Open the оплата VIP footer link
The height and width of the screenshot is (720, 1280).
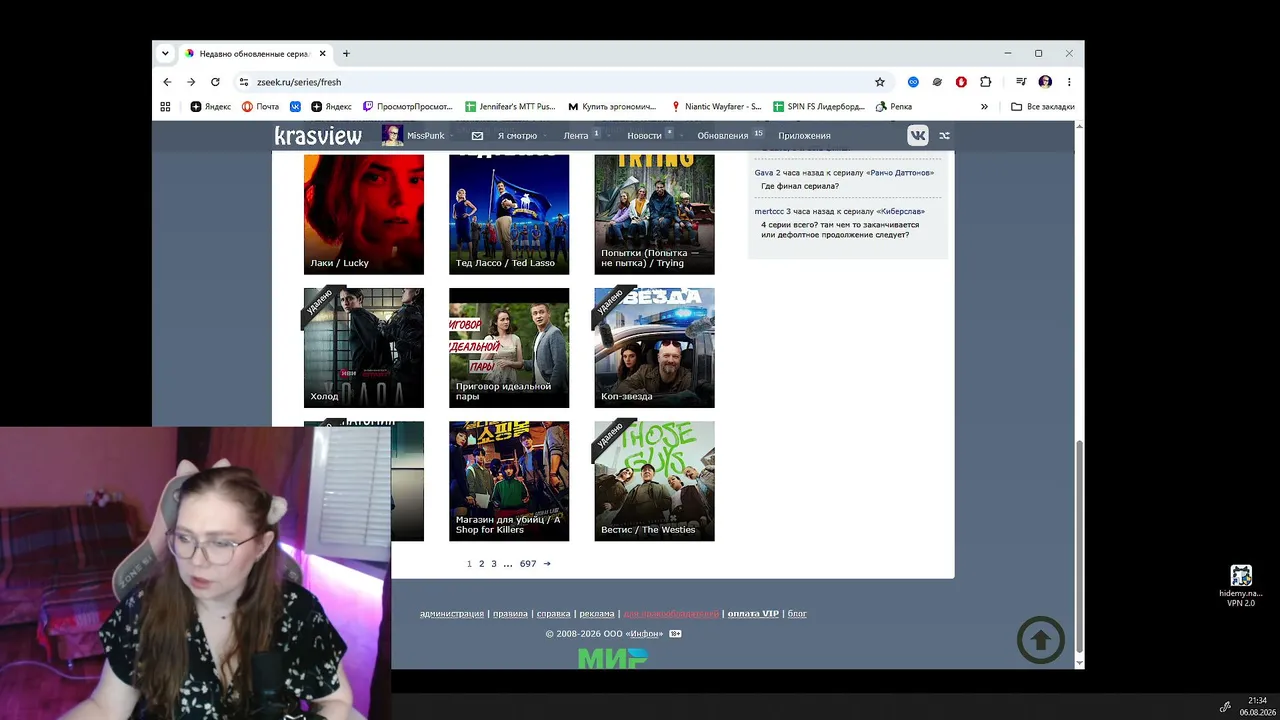click(x=753, y=614)
